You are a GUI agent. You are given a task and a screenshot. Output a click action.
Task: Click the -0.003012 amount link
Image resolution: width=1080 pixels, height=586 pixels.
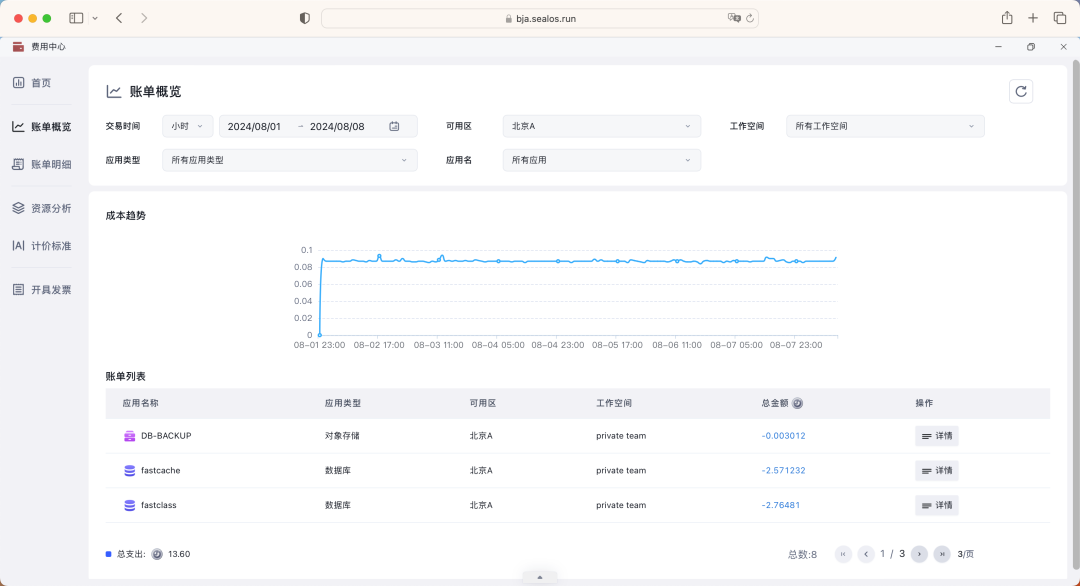tap(783, 436)
